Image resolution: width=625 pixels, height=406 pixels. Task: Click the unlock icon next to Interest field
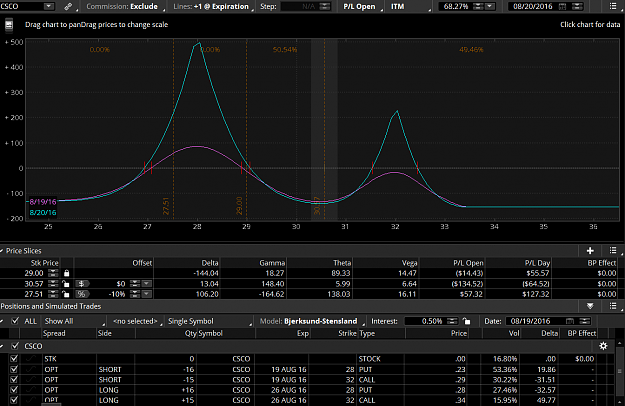tap(466, 321)
